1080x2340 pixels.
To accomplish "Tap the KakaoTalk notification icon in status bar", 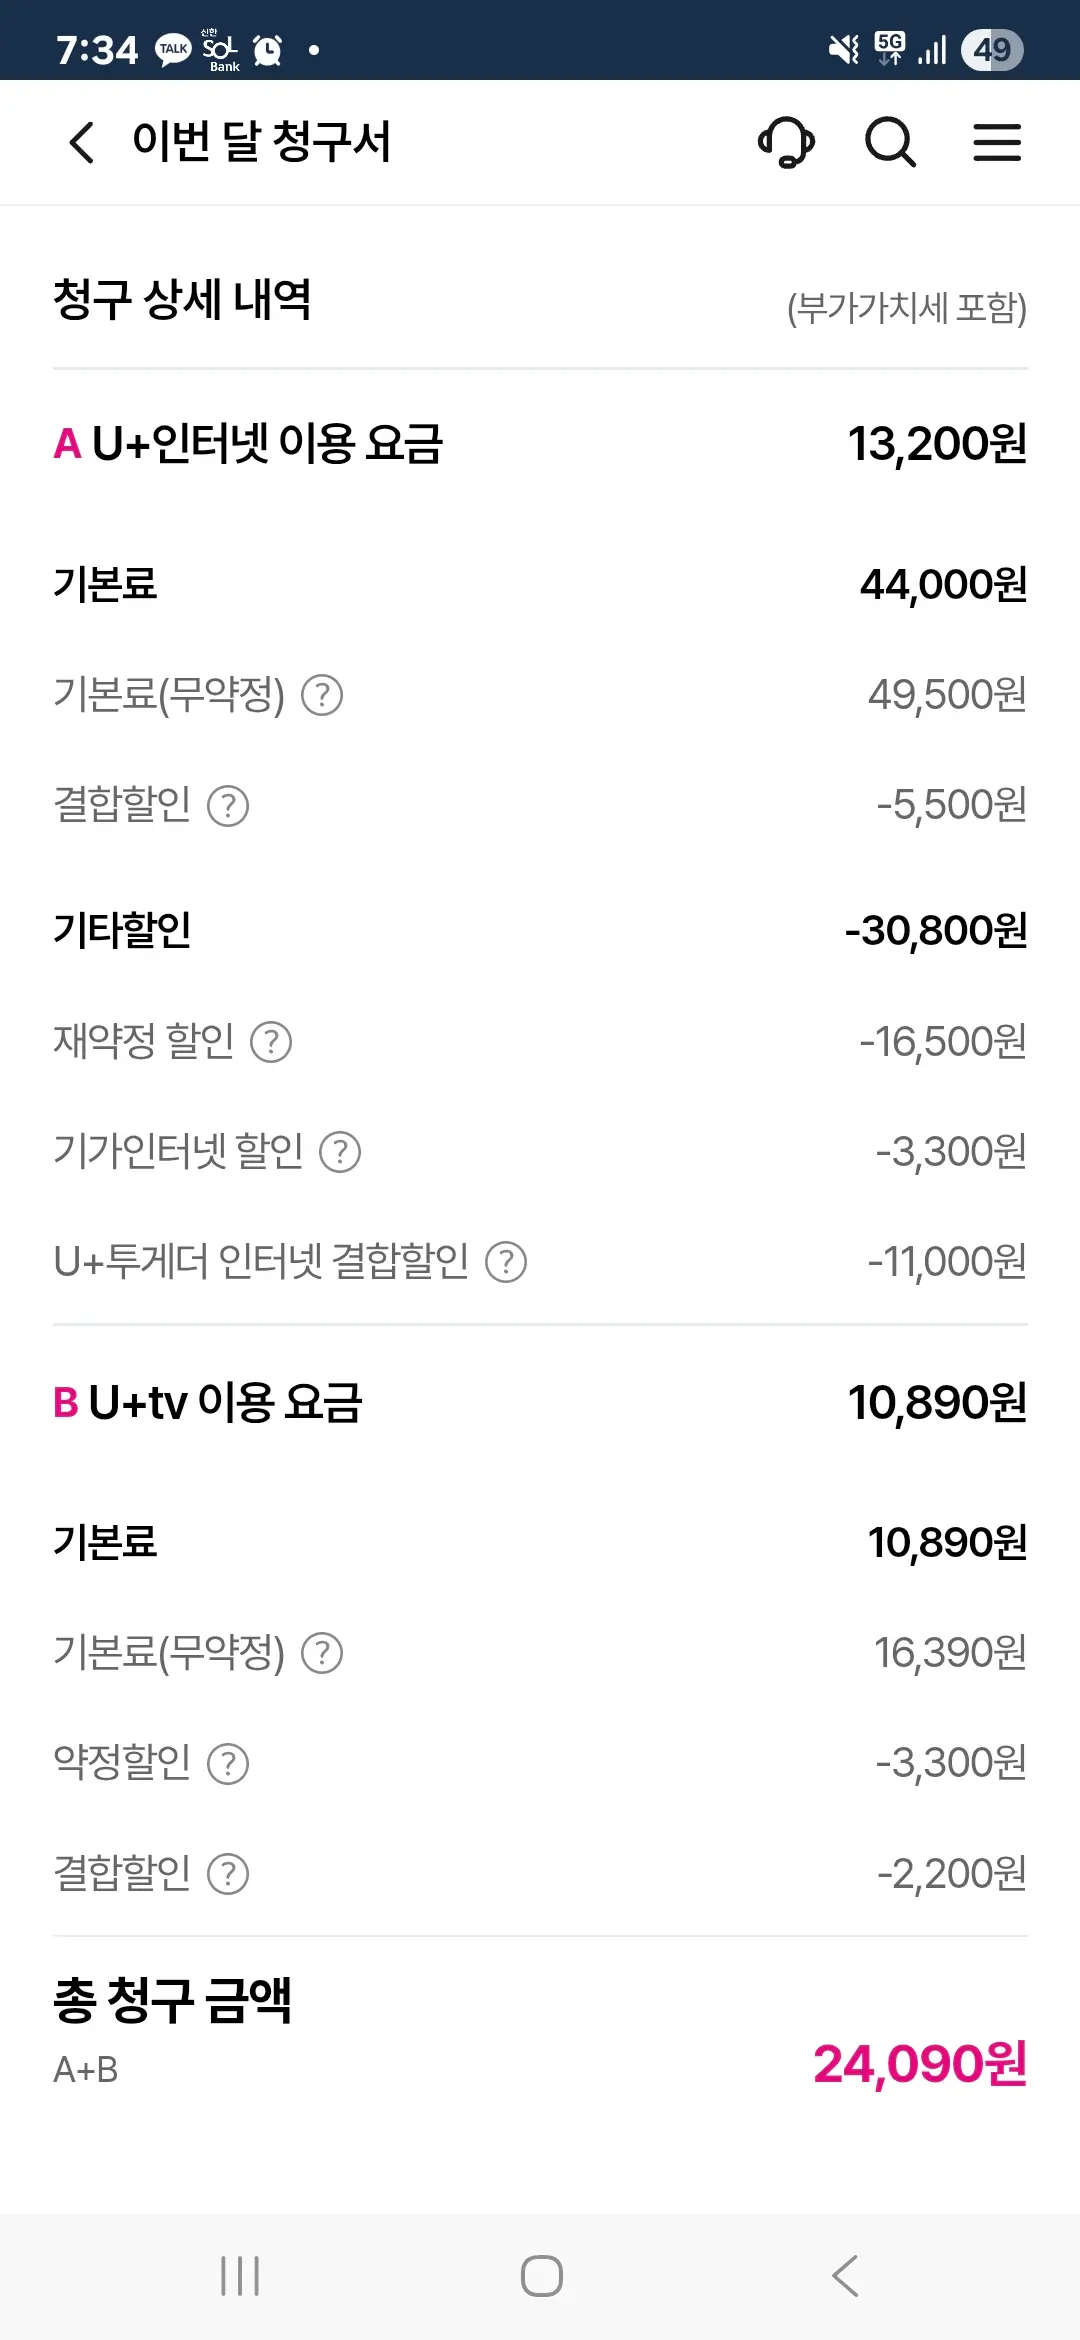I will click(x=173, y=49).
